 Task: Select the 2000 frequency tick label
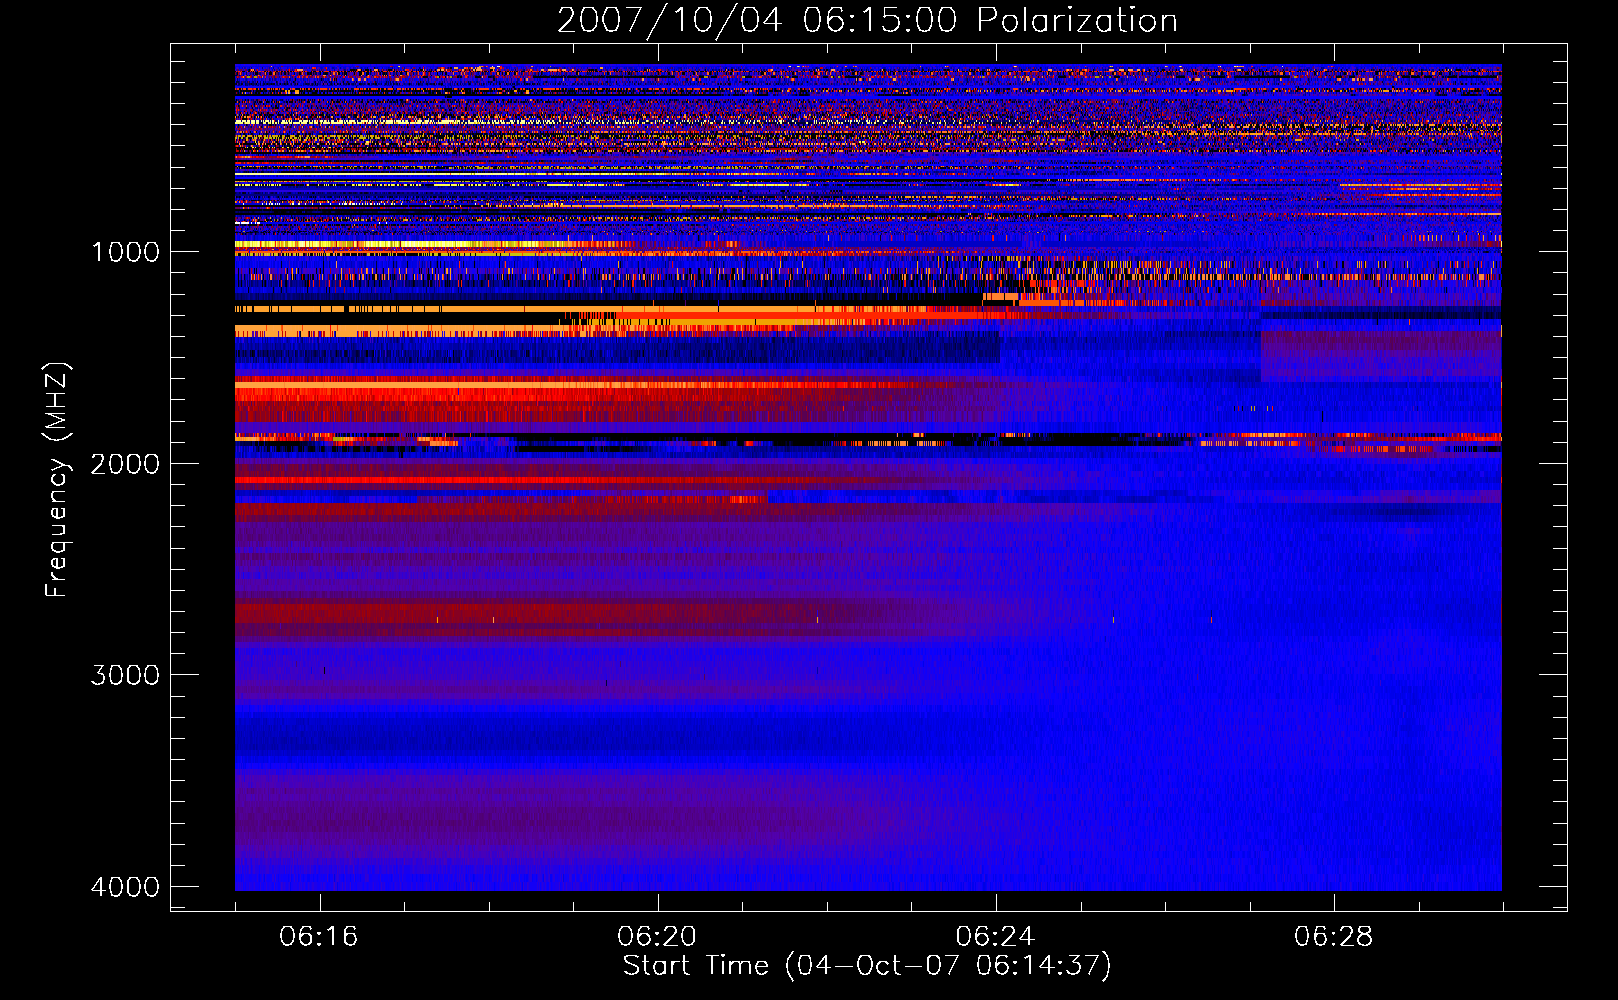(x=125, y=464)
